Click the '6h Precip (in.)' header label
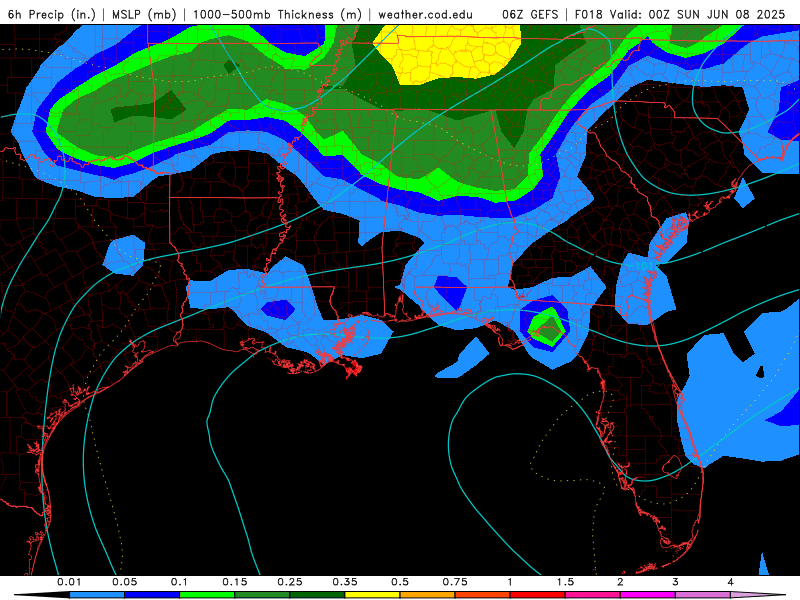 [52, 14]
